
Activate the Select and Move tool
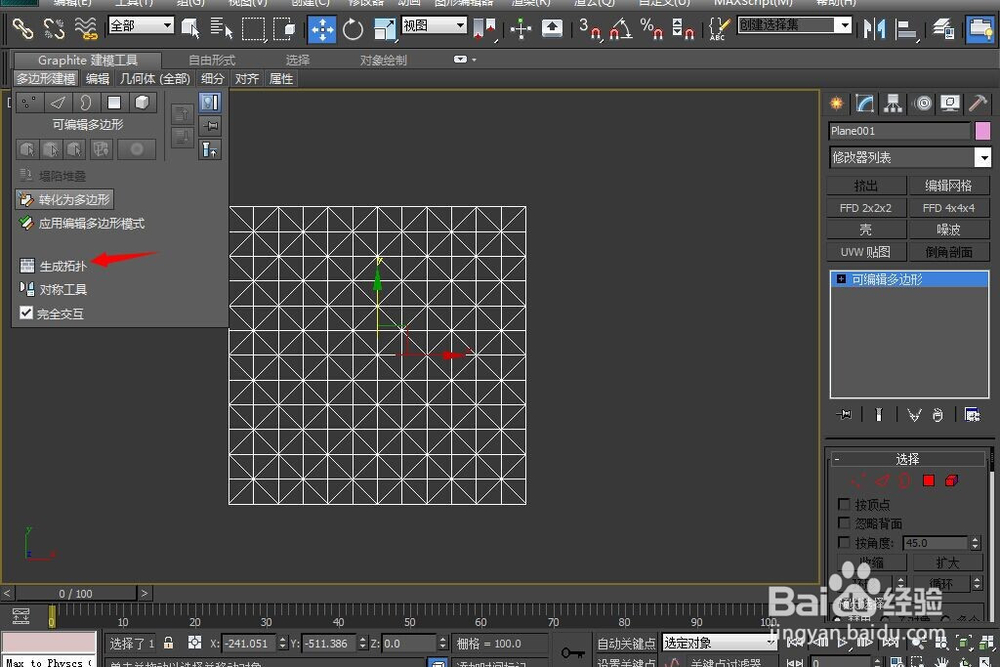click(322, 29)
